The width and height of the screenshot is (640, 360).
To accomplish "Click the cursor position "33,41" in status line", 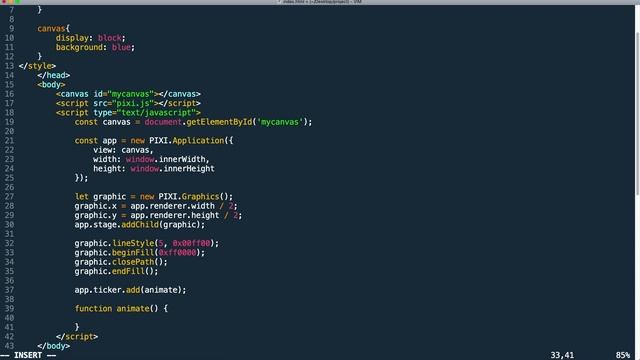I will click(x=562, y=356).
